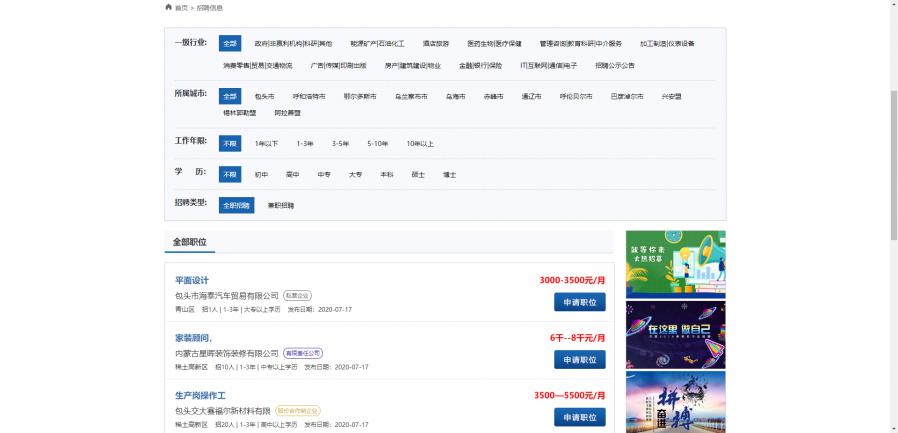Screen dimensions: 898x433
Task: Filter industry by 酒店旅游
Action: pos(435,44)
